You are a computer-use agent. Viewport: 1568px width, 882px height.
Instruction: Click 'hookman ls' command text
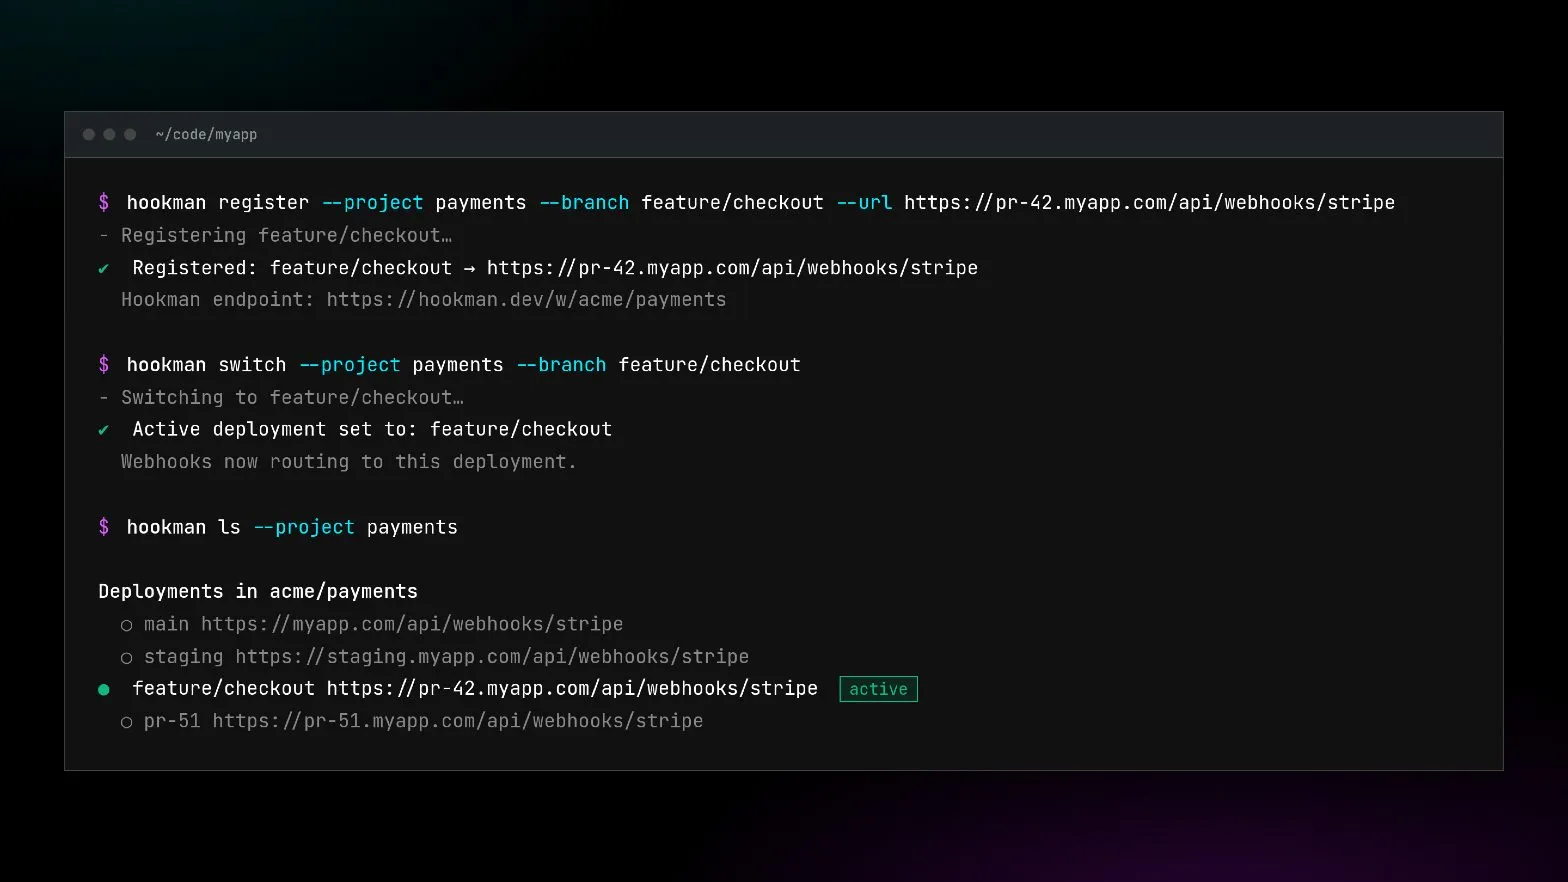184,527
